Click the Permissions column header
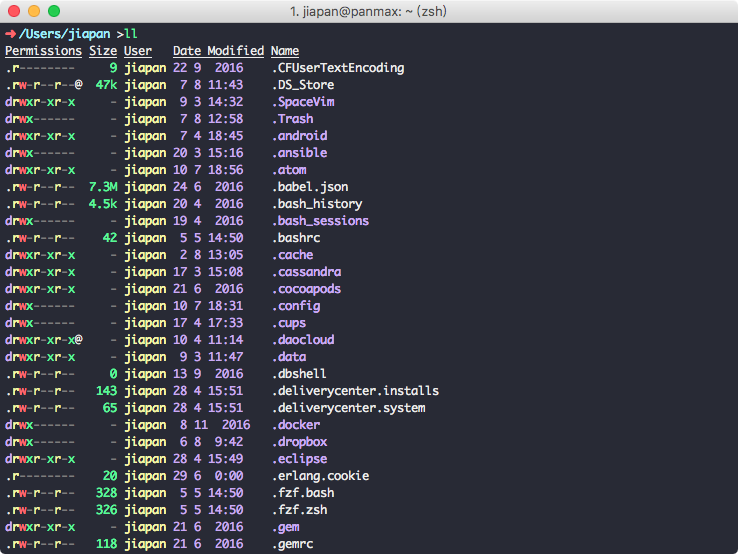The width and height of the screenshot is (738, 554). click(43, 51)
